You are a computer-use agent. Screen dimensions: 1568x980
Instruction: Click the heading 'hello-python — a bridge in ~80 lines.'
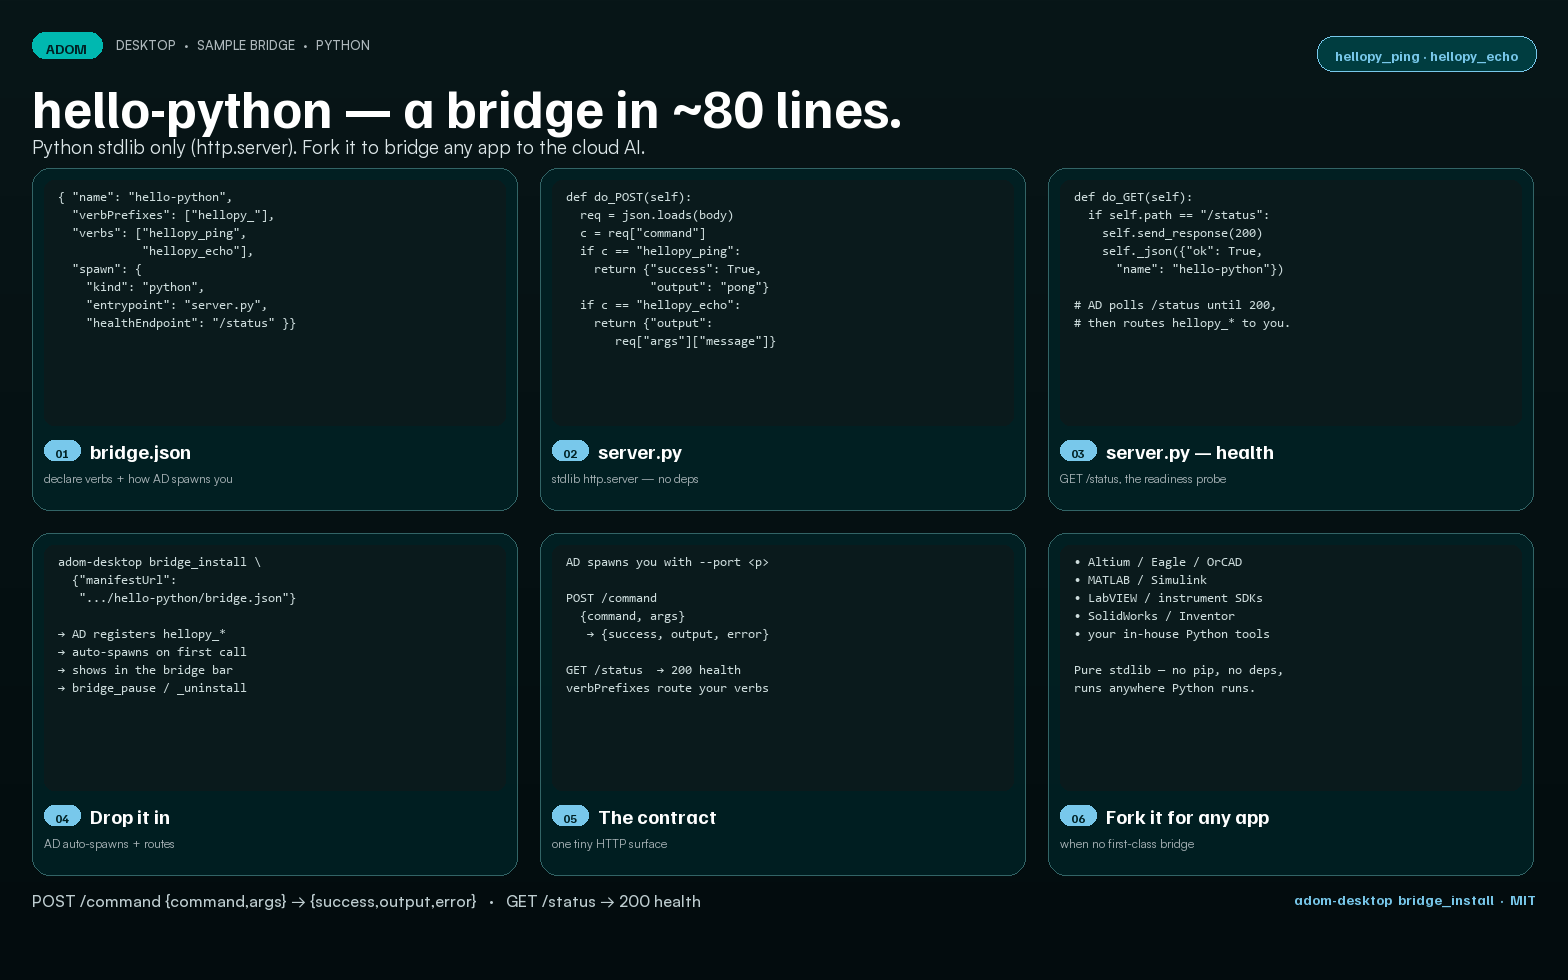click(467, 110)
